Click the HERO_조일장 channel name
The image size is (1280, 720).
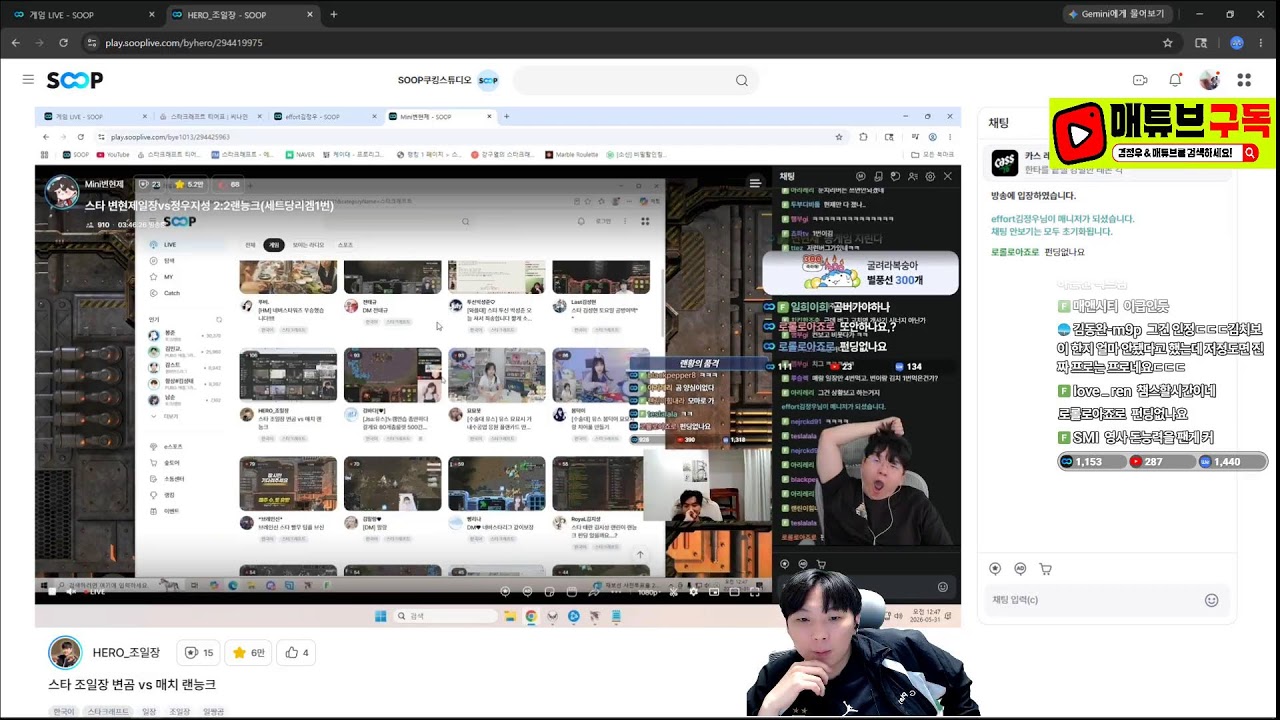[x=126, y=653]
